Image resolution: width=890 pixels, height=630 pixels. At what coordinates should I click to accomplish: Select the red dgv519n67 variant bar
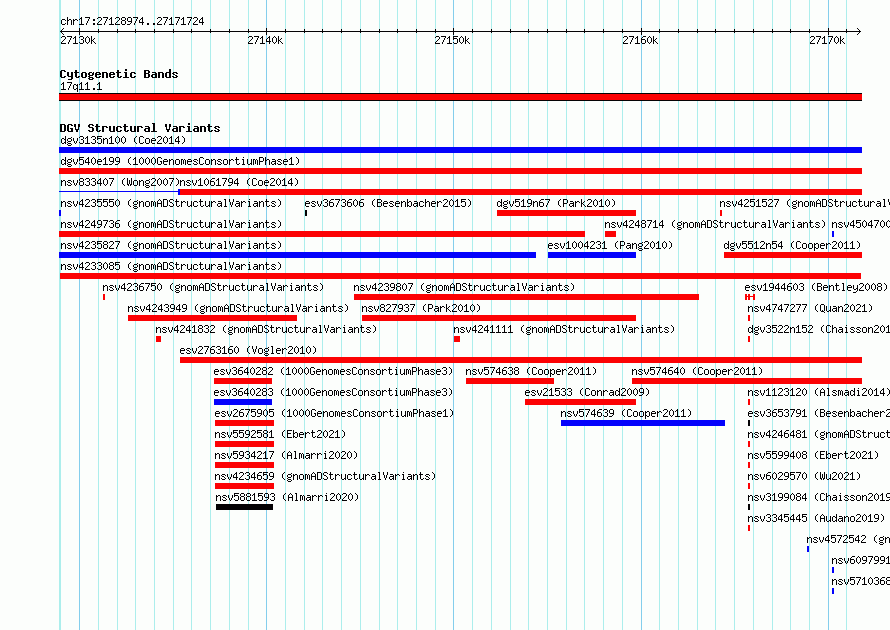coord(566,213)
